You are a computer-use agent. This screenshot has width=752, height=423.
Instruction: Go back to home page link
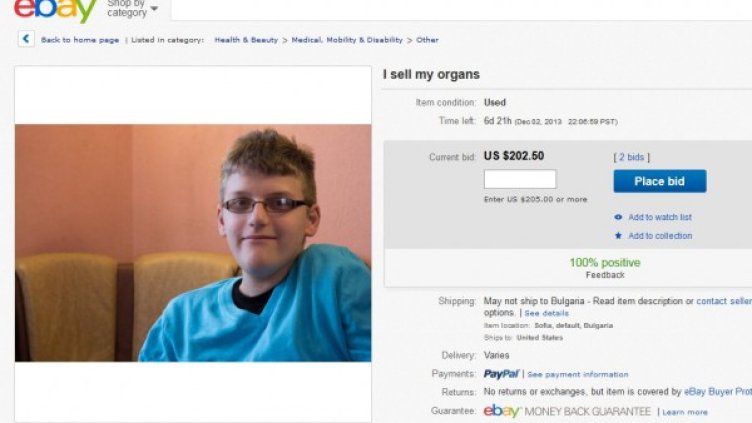[x=80, y=40]
